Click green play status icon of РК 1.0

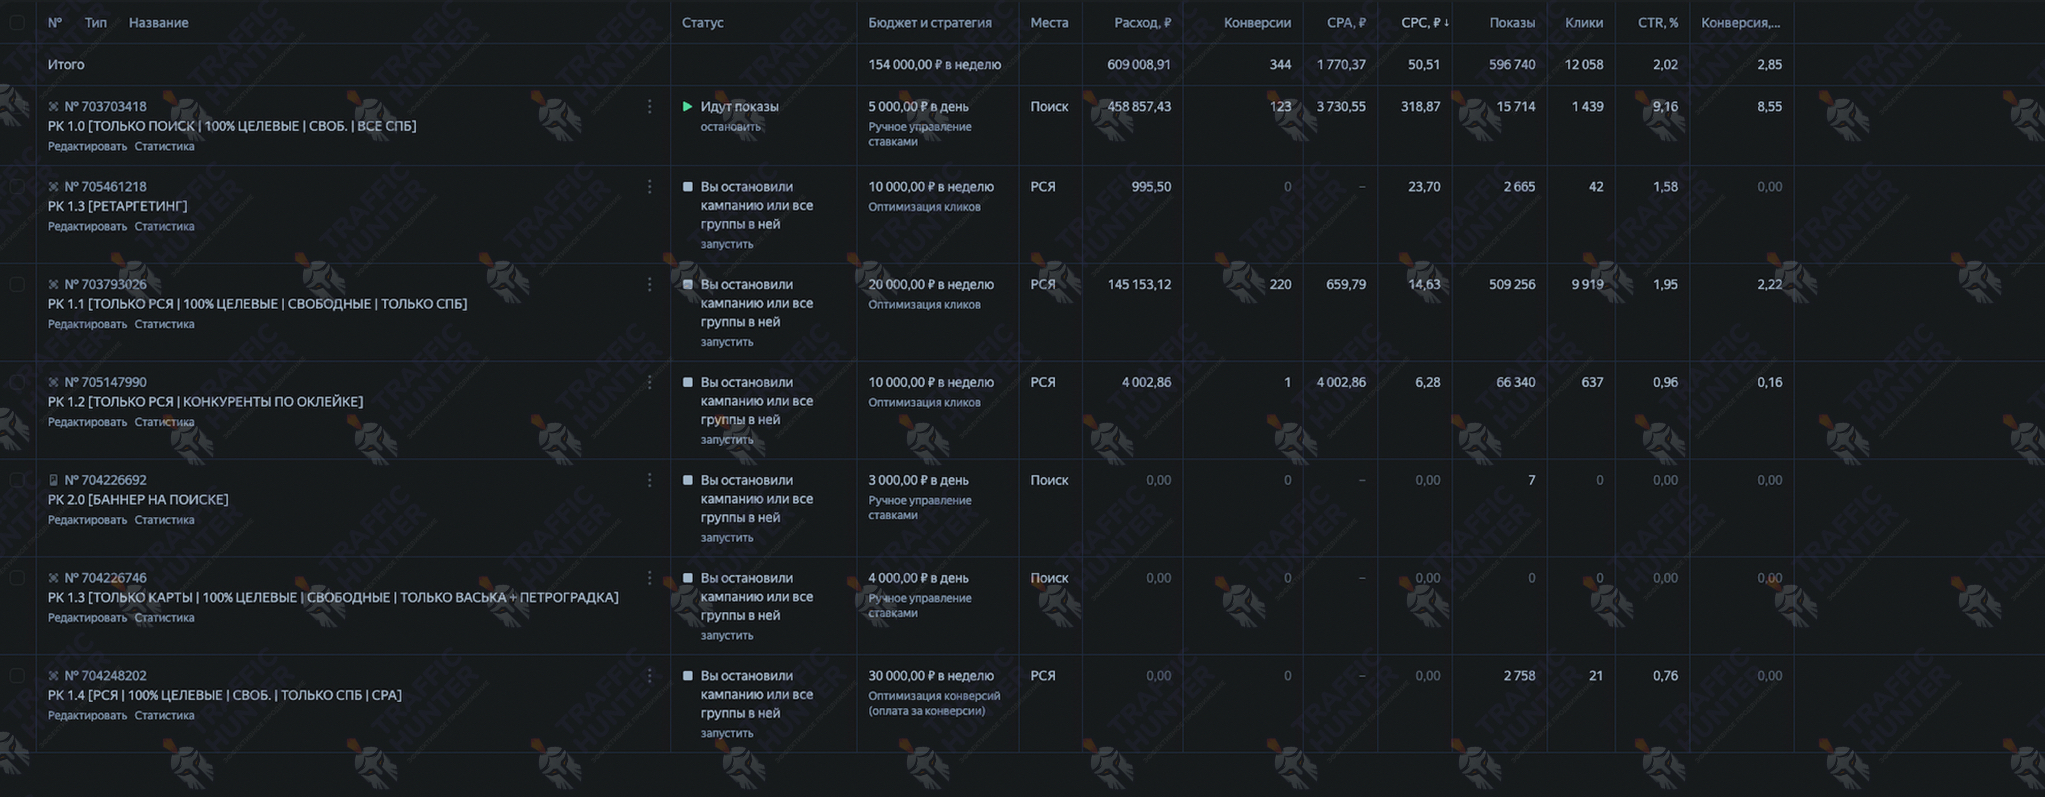tap(687, 106)
